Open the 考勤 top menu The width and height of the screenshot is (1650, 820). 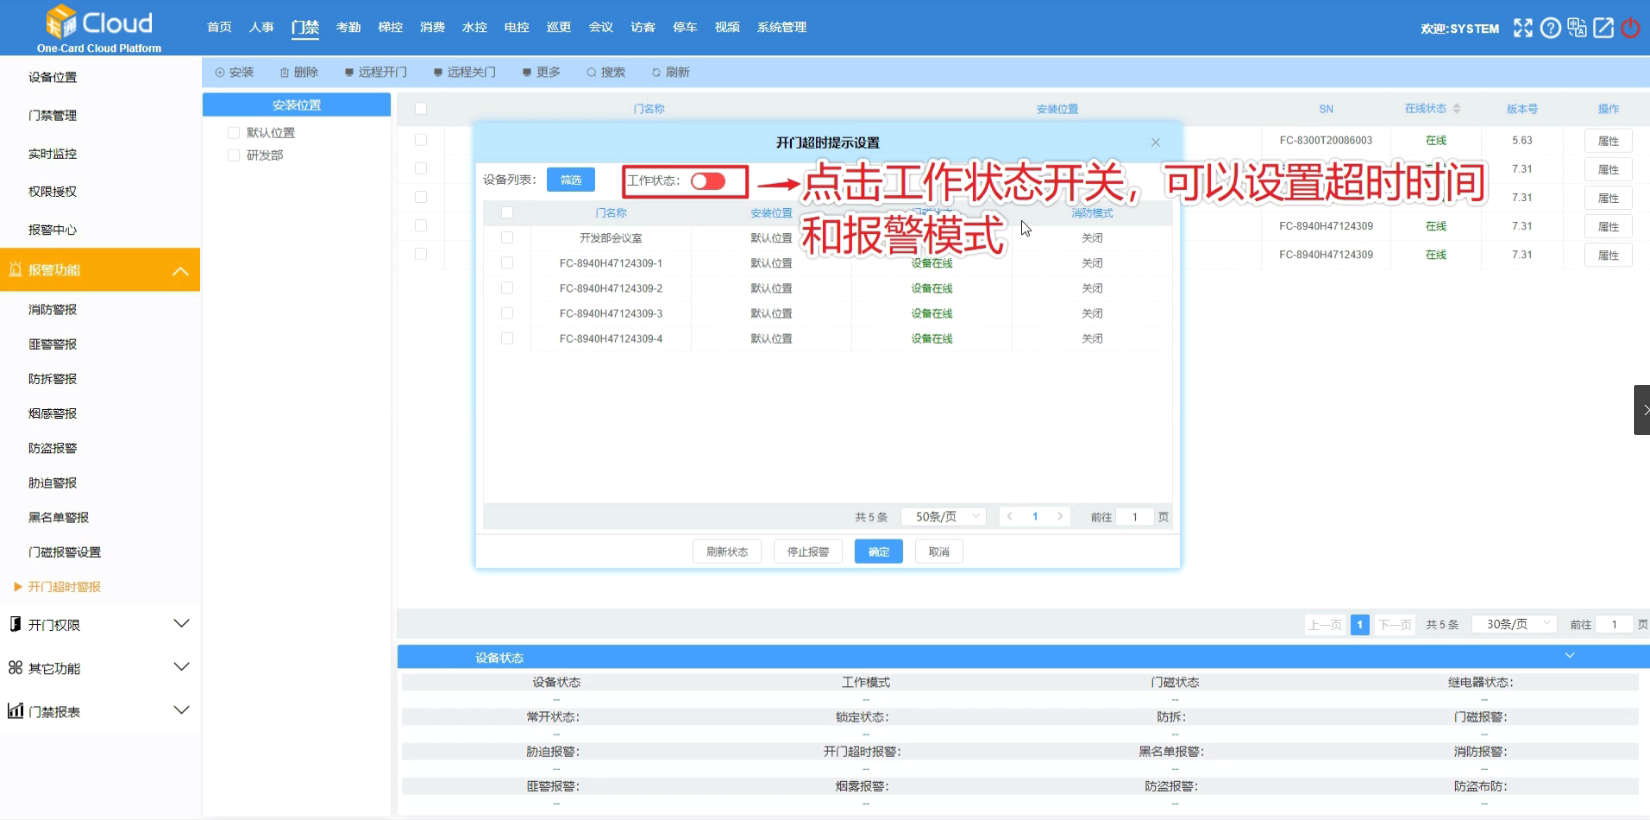click(x=348, y=27)
